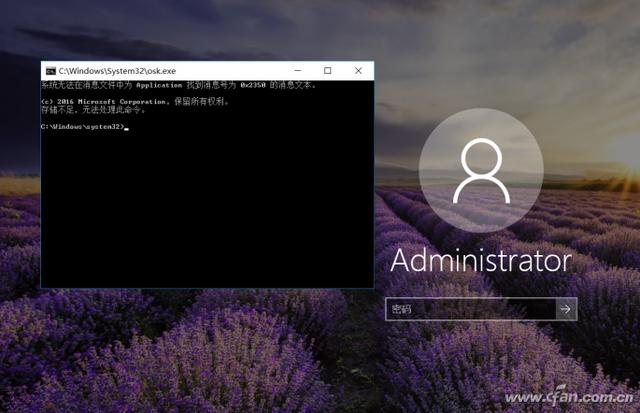Click the C:\Windows\system32> prompt line
Screen dimensions: 640x413
click(x=82, y=127)
